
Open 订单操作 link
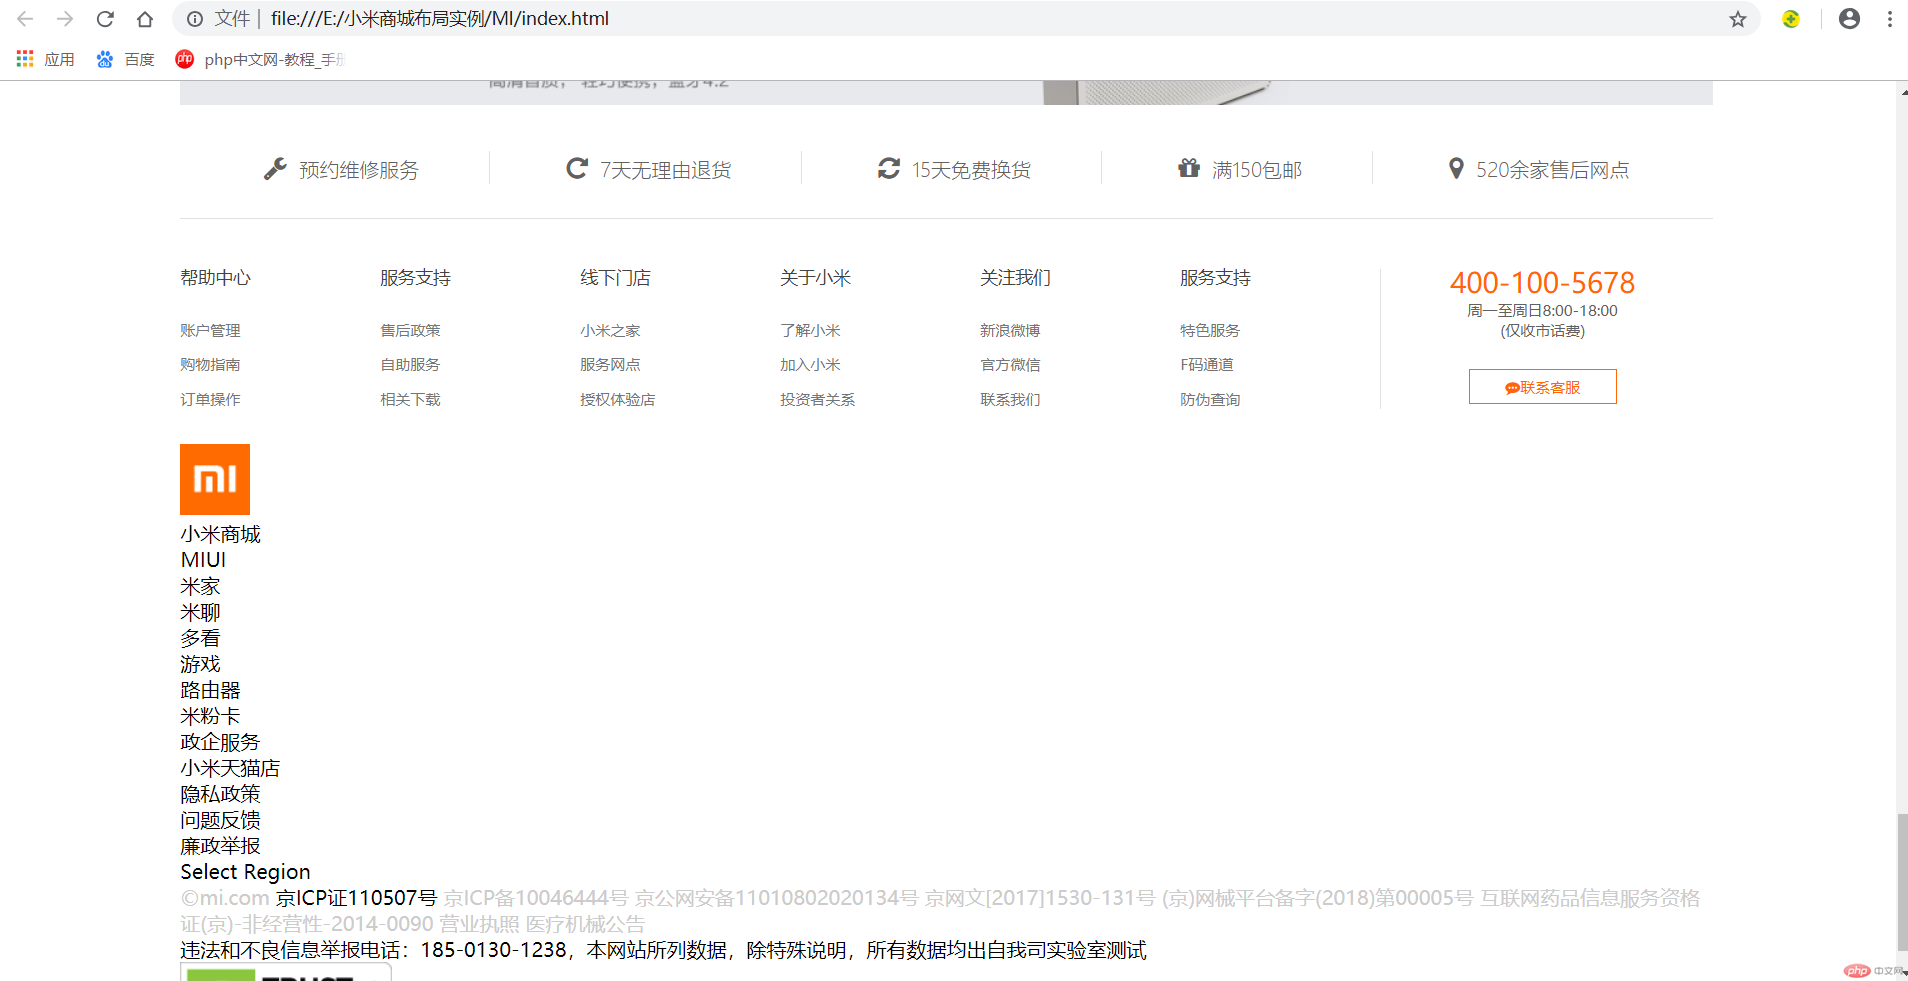[210, 399]
